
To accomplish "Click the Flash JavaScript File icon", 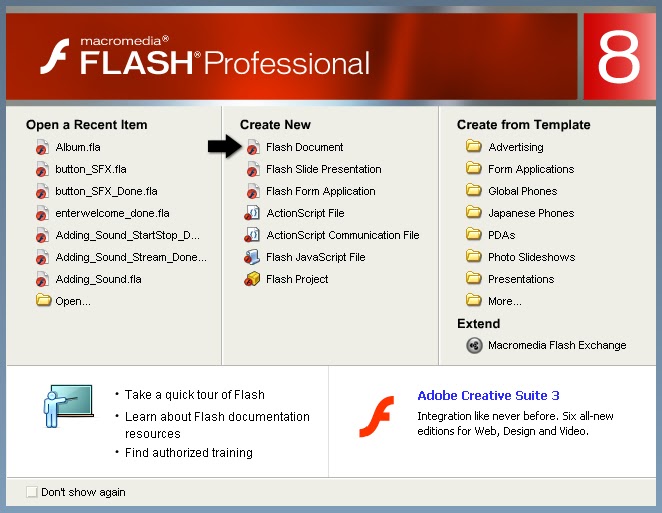I will click(x=252, y=257).
